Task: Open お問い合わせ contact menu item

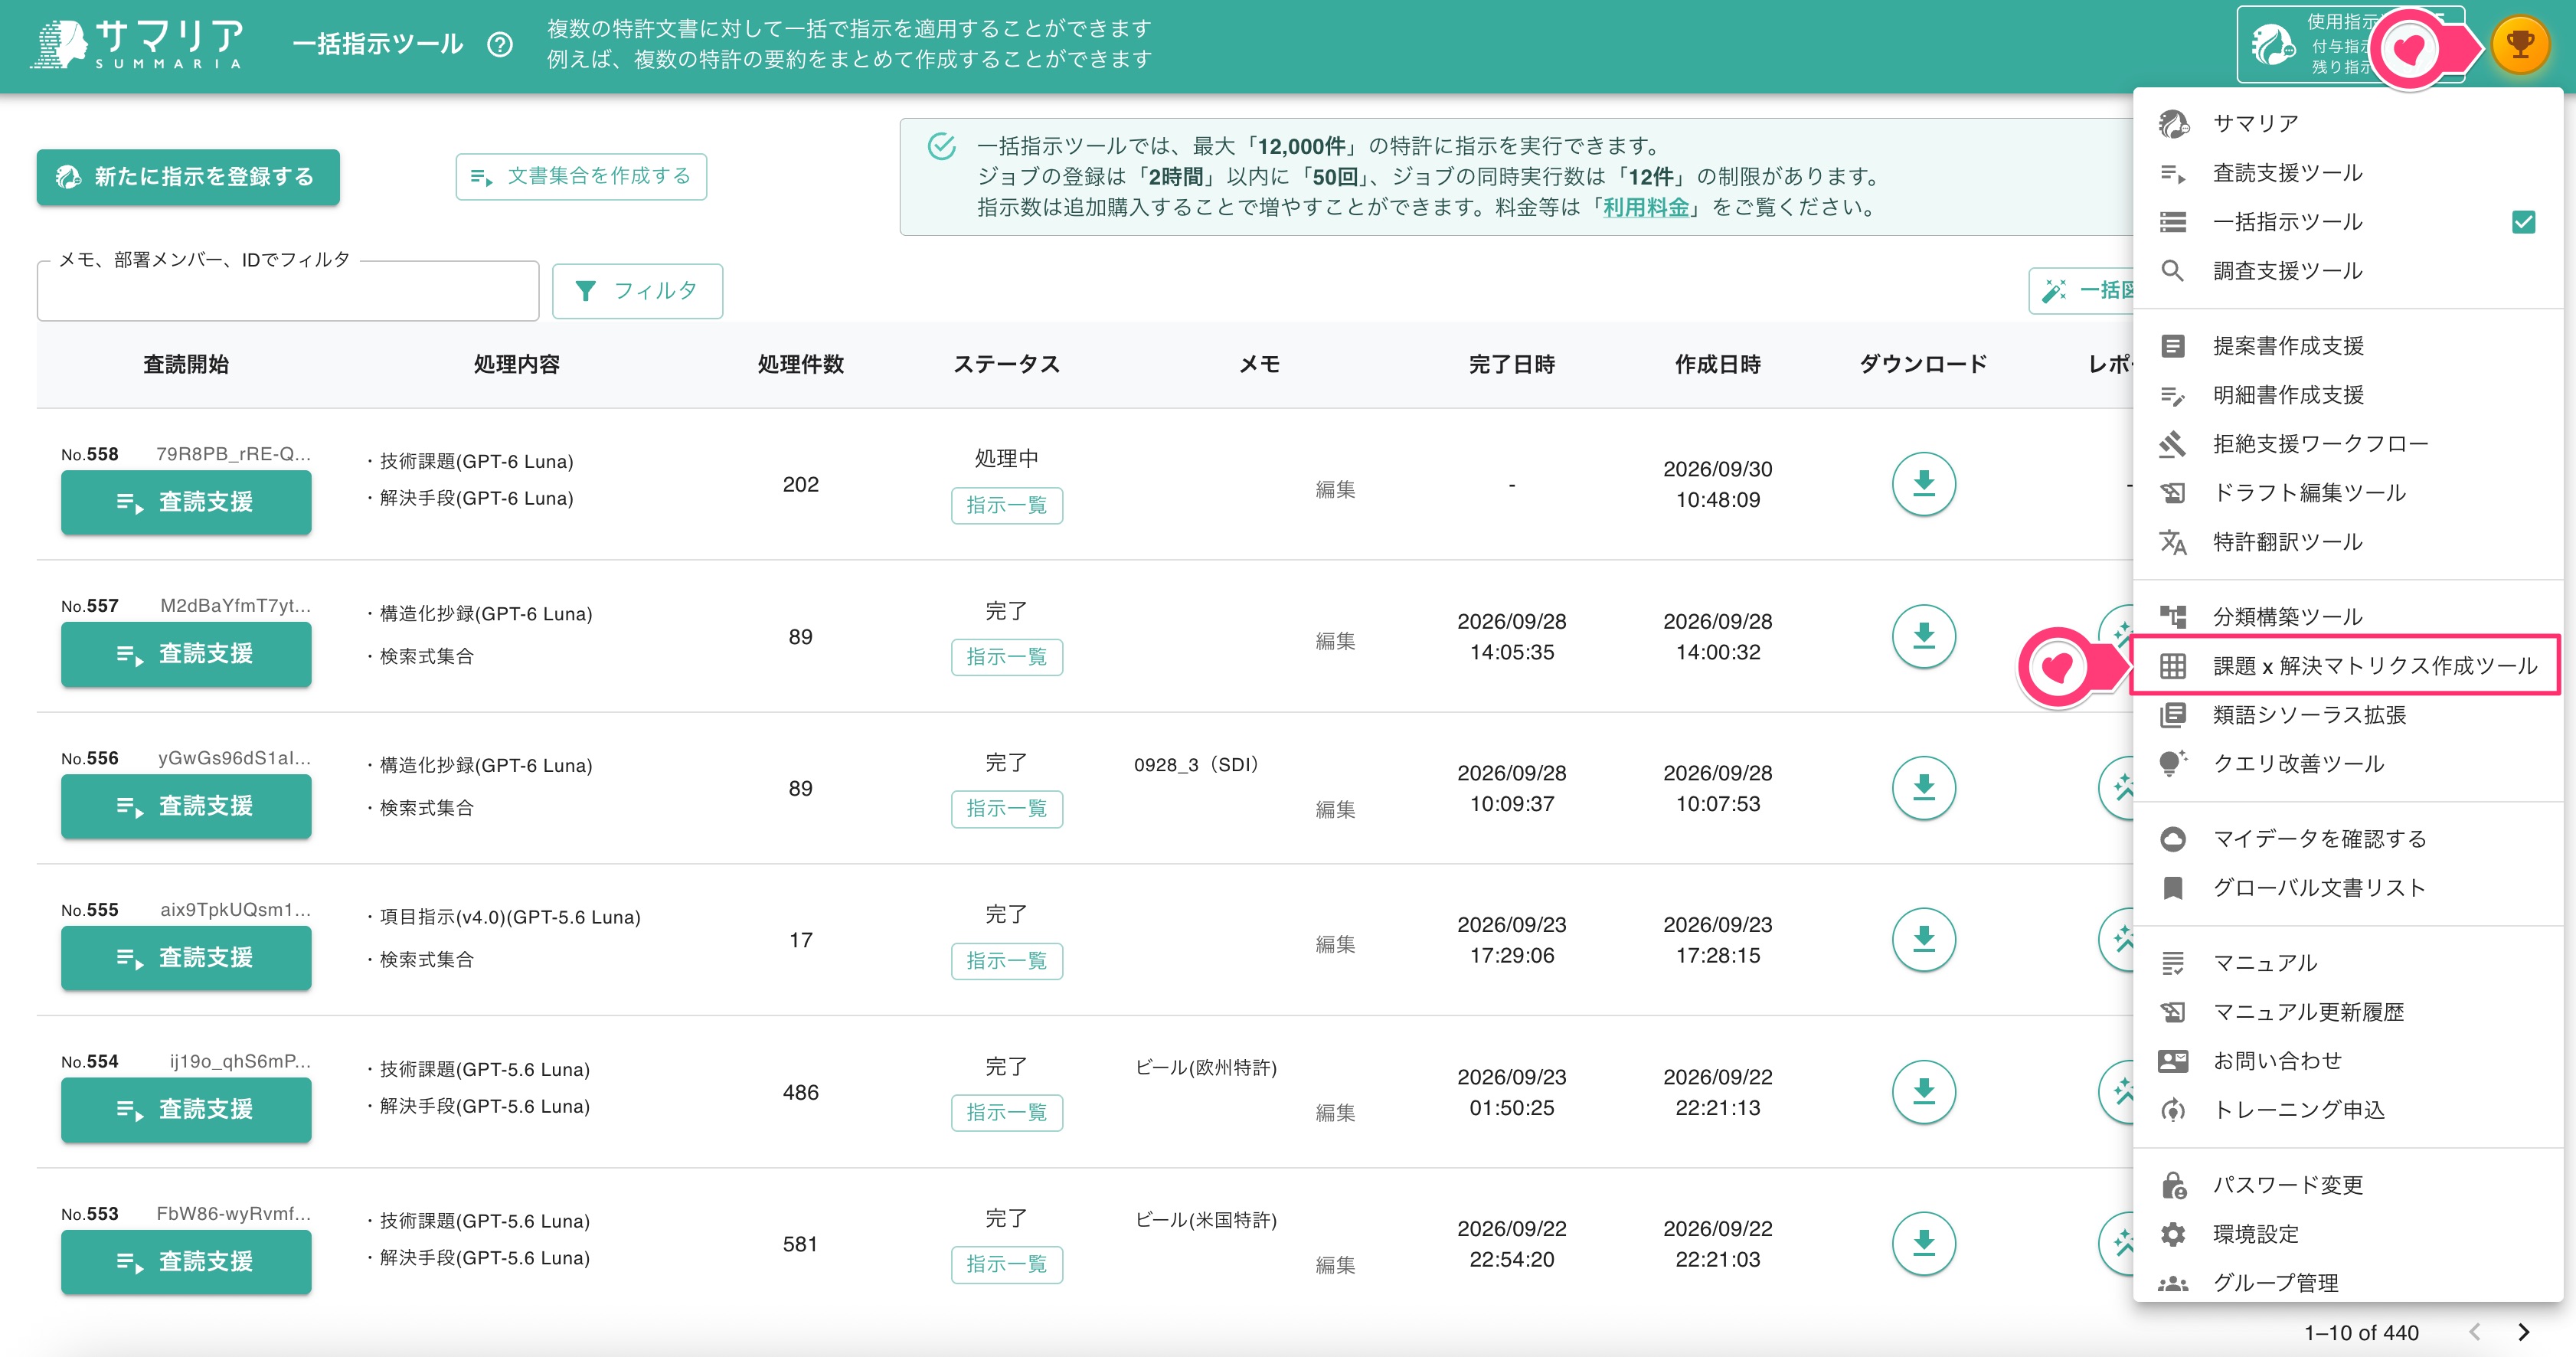Action: (2348, 1060)
